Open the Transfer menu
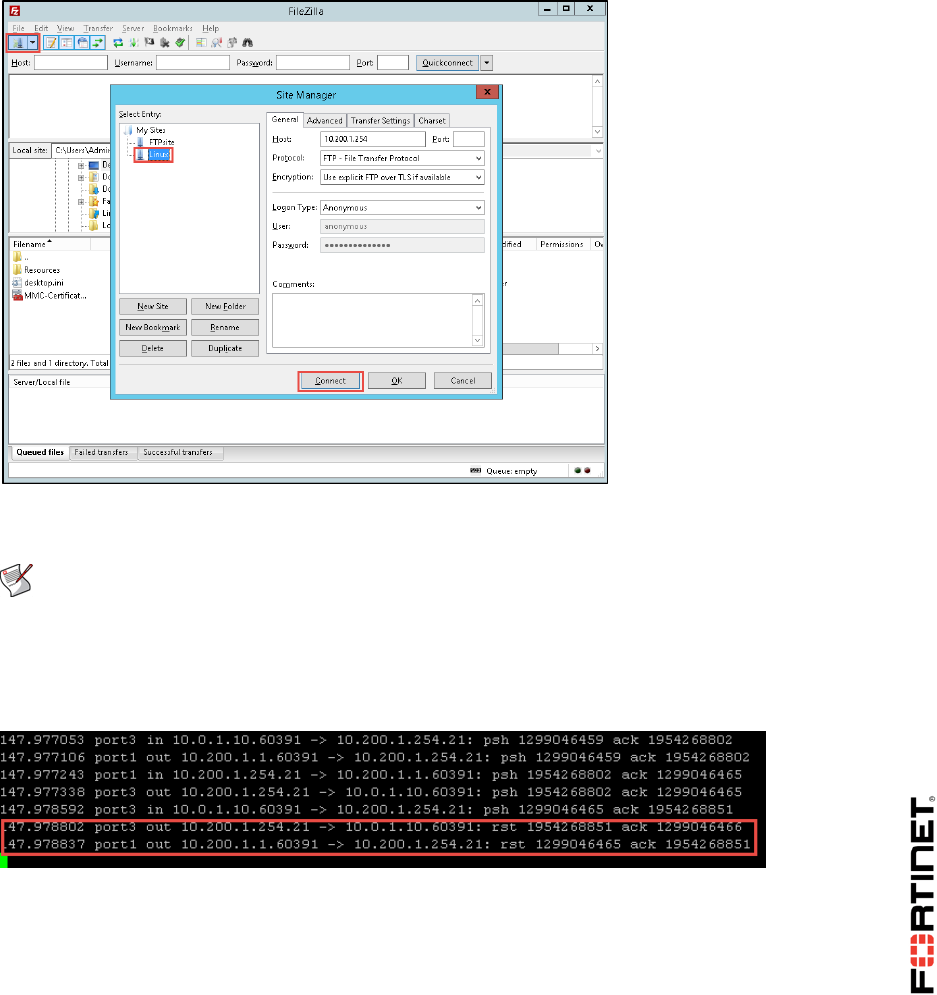Viewport: 937px width, 995px height. tap(98, 29)
